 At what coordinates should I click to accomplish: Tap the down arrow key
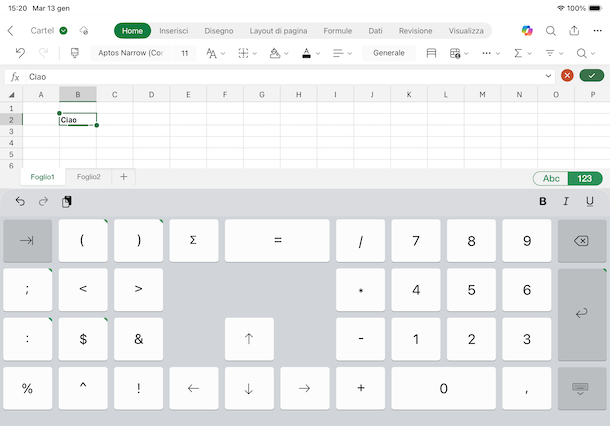[x=249, y=388]
